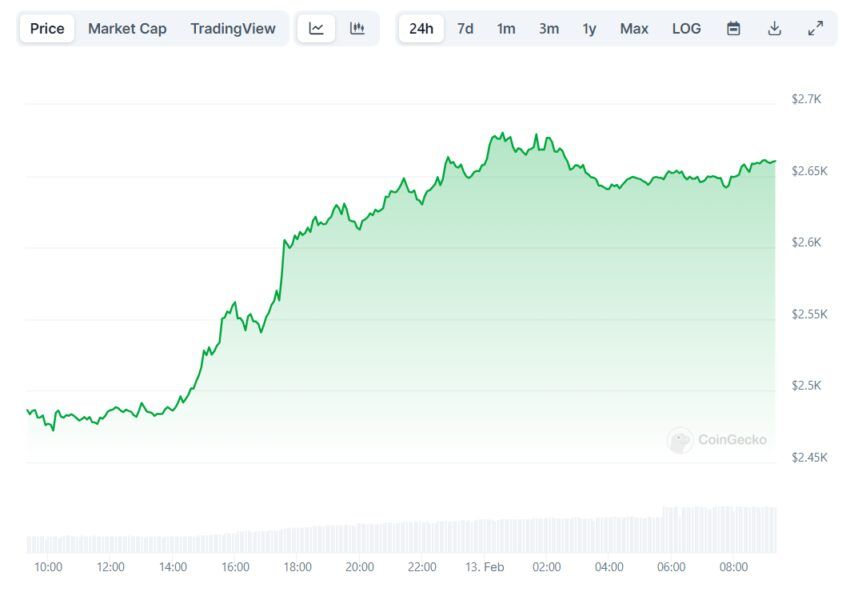Select the 7d time range

465,28
